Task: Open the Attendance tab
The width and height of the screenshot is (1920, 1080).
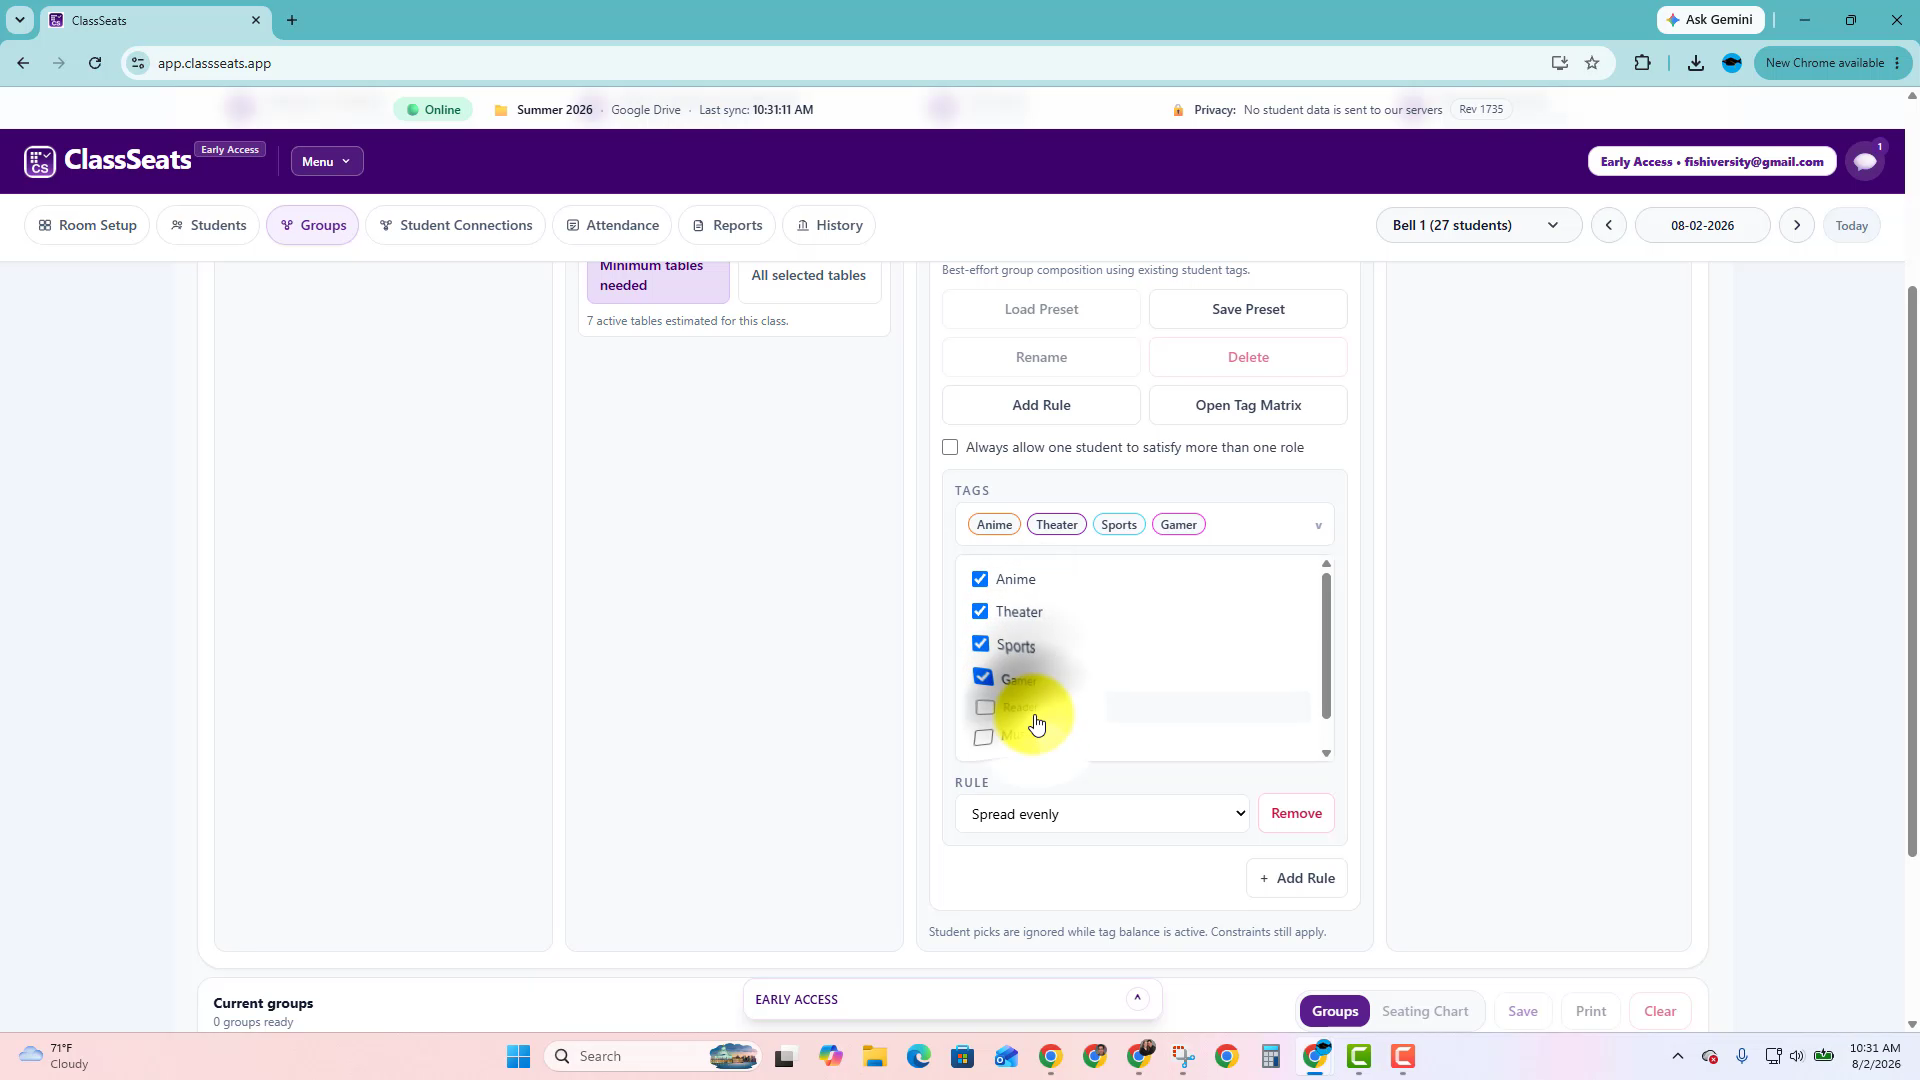Action: coord(612,225)
